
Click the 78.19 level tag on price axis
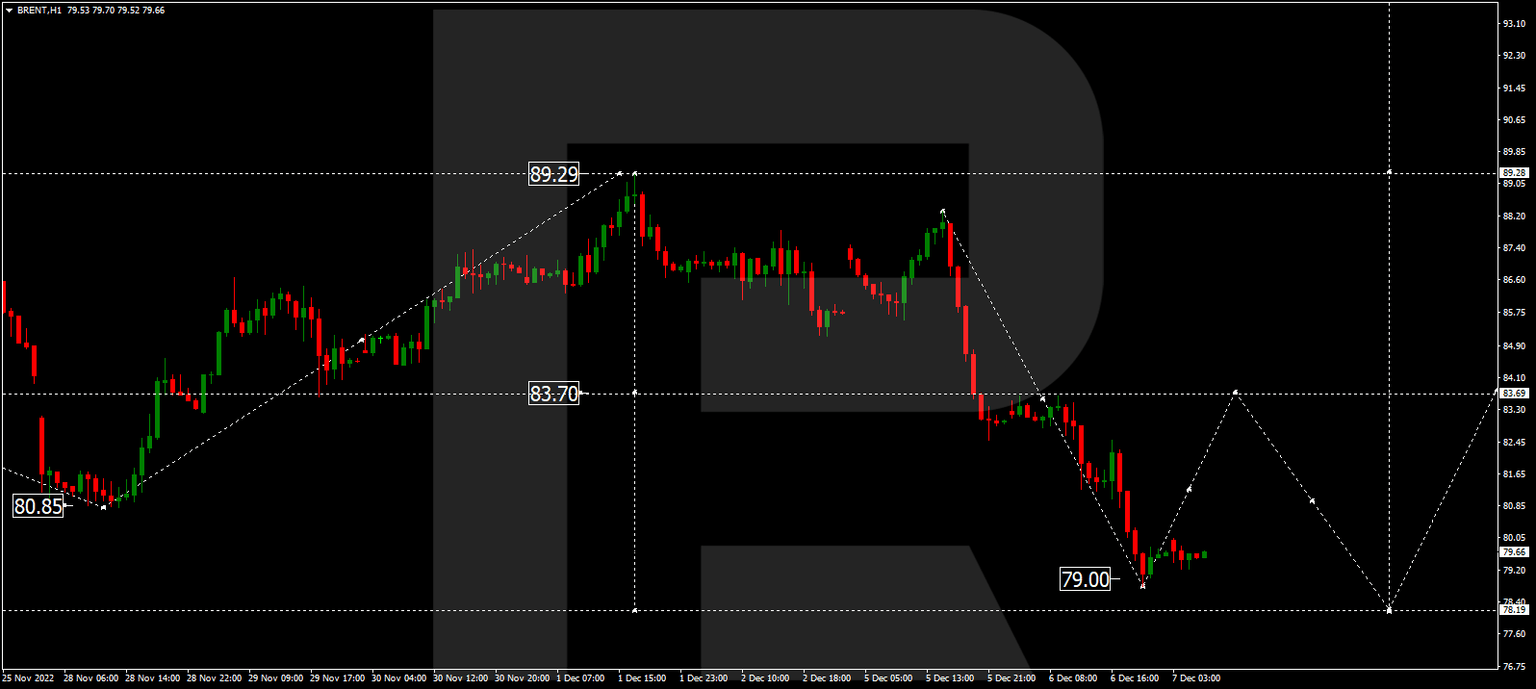click(x=1514, y=610)
